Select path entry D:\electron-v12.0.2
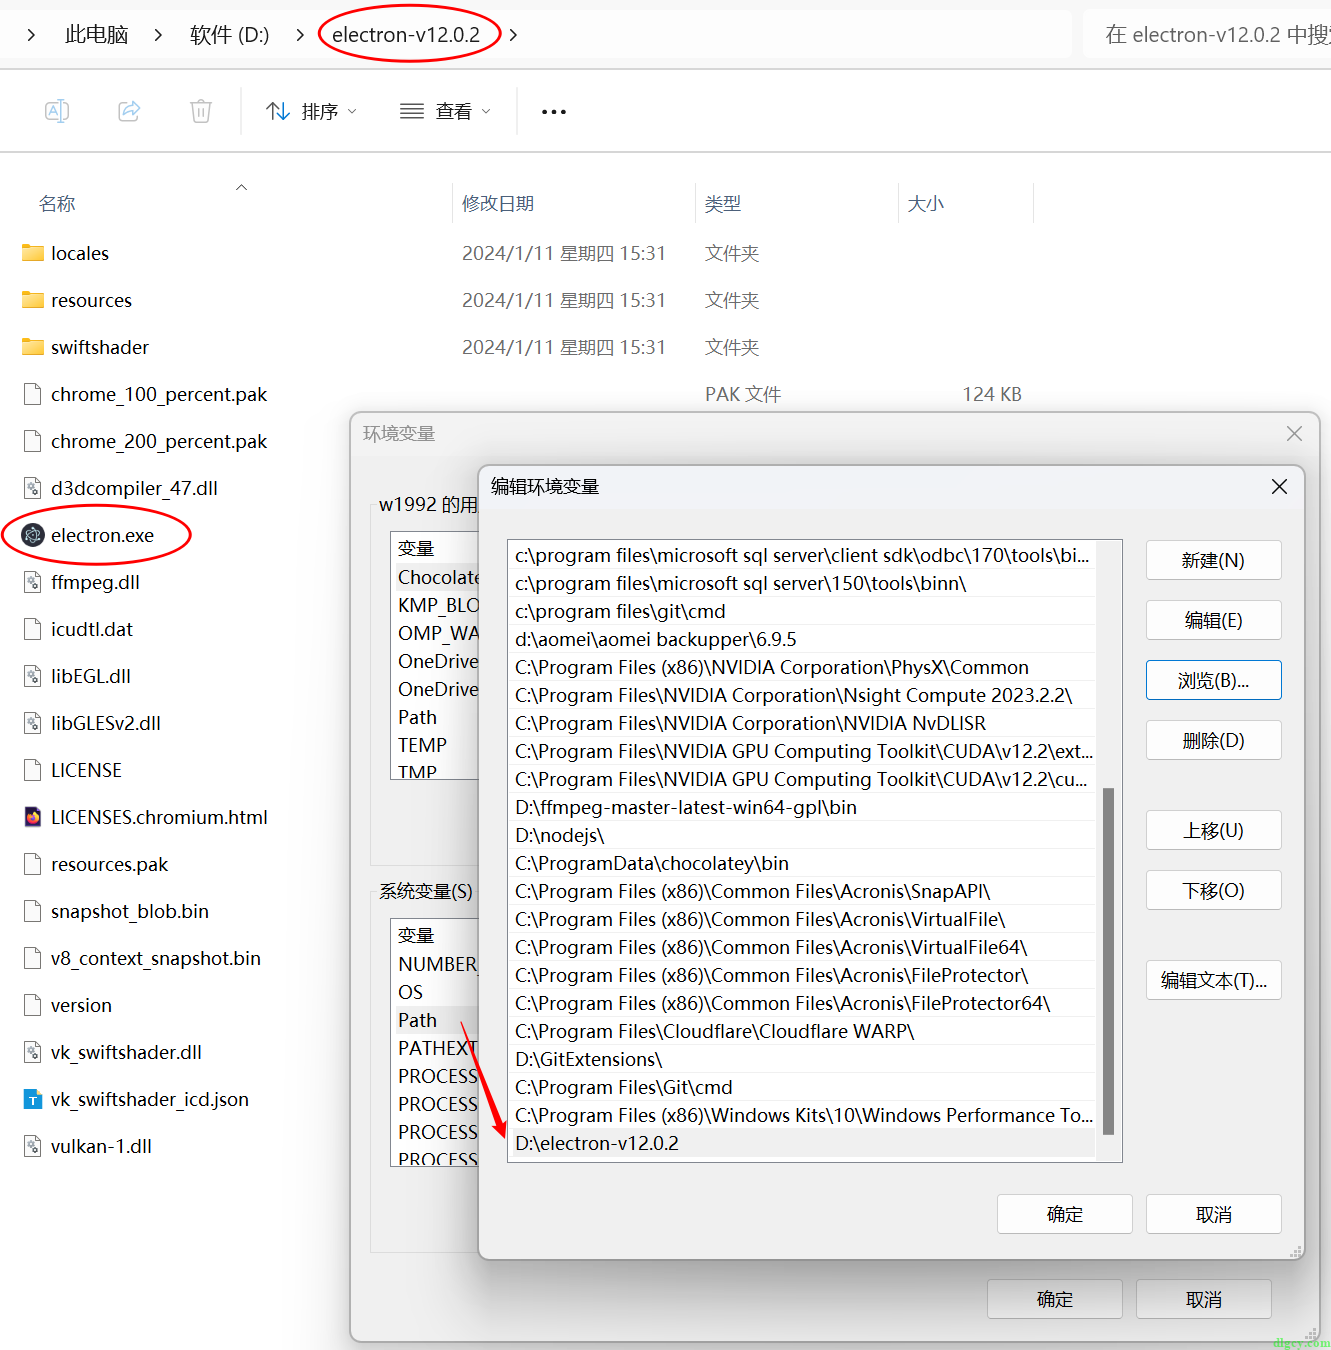1331x1350 pixels. (x=802, y=1143)
